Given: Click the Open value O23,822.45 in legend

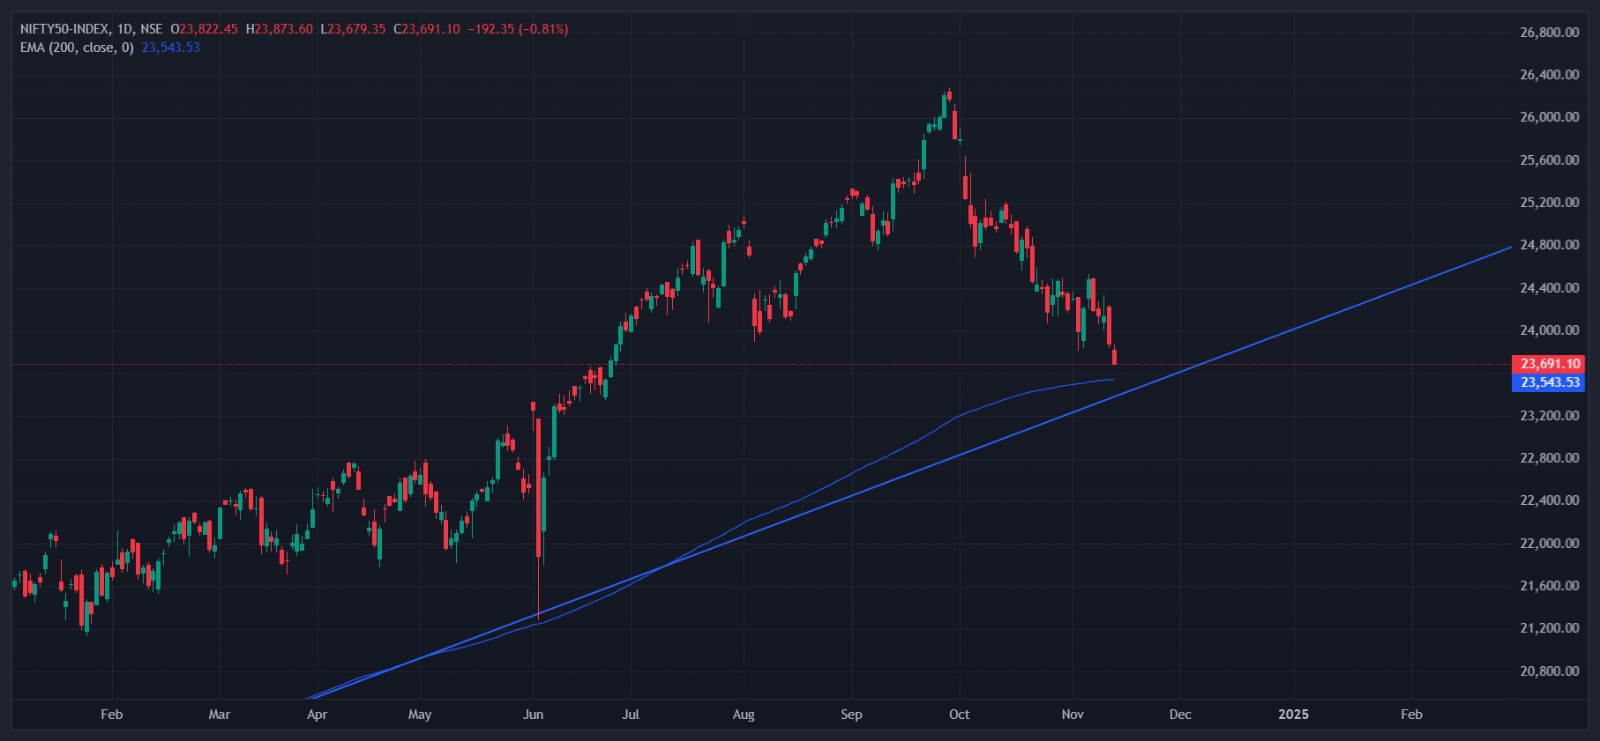Looking at the screenshot, I should [205, 29].
